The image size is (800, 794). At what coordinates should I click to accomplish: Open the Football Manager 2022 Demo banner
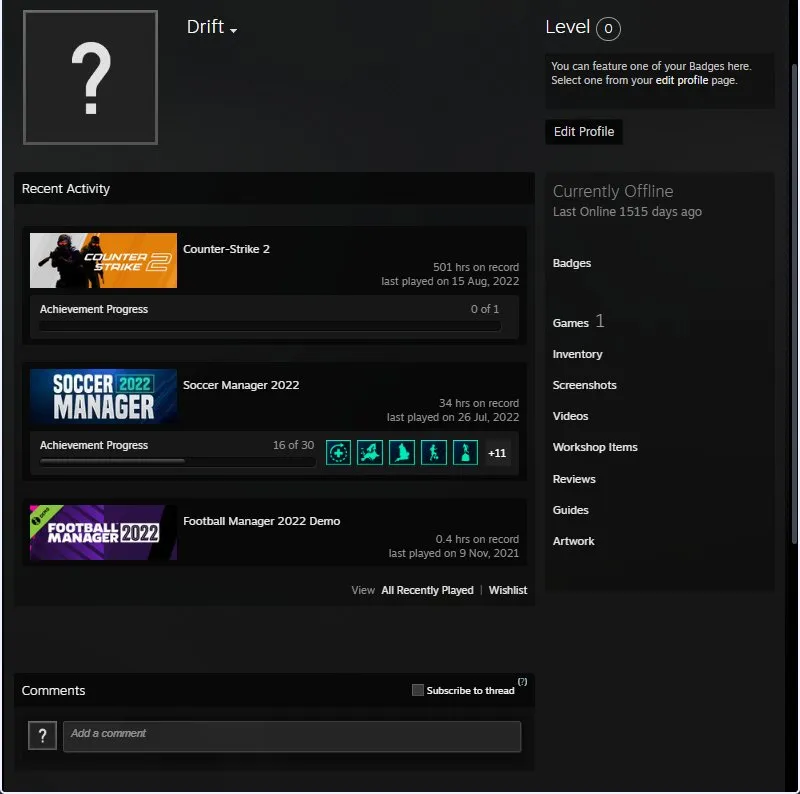[104, 532]
